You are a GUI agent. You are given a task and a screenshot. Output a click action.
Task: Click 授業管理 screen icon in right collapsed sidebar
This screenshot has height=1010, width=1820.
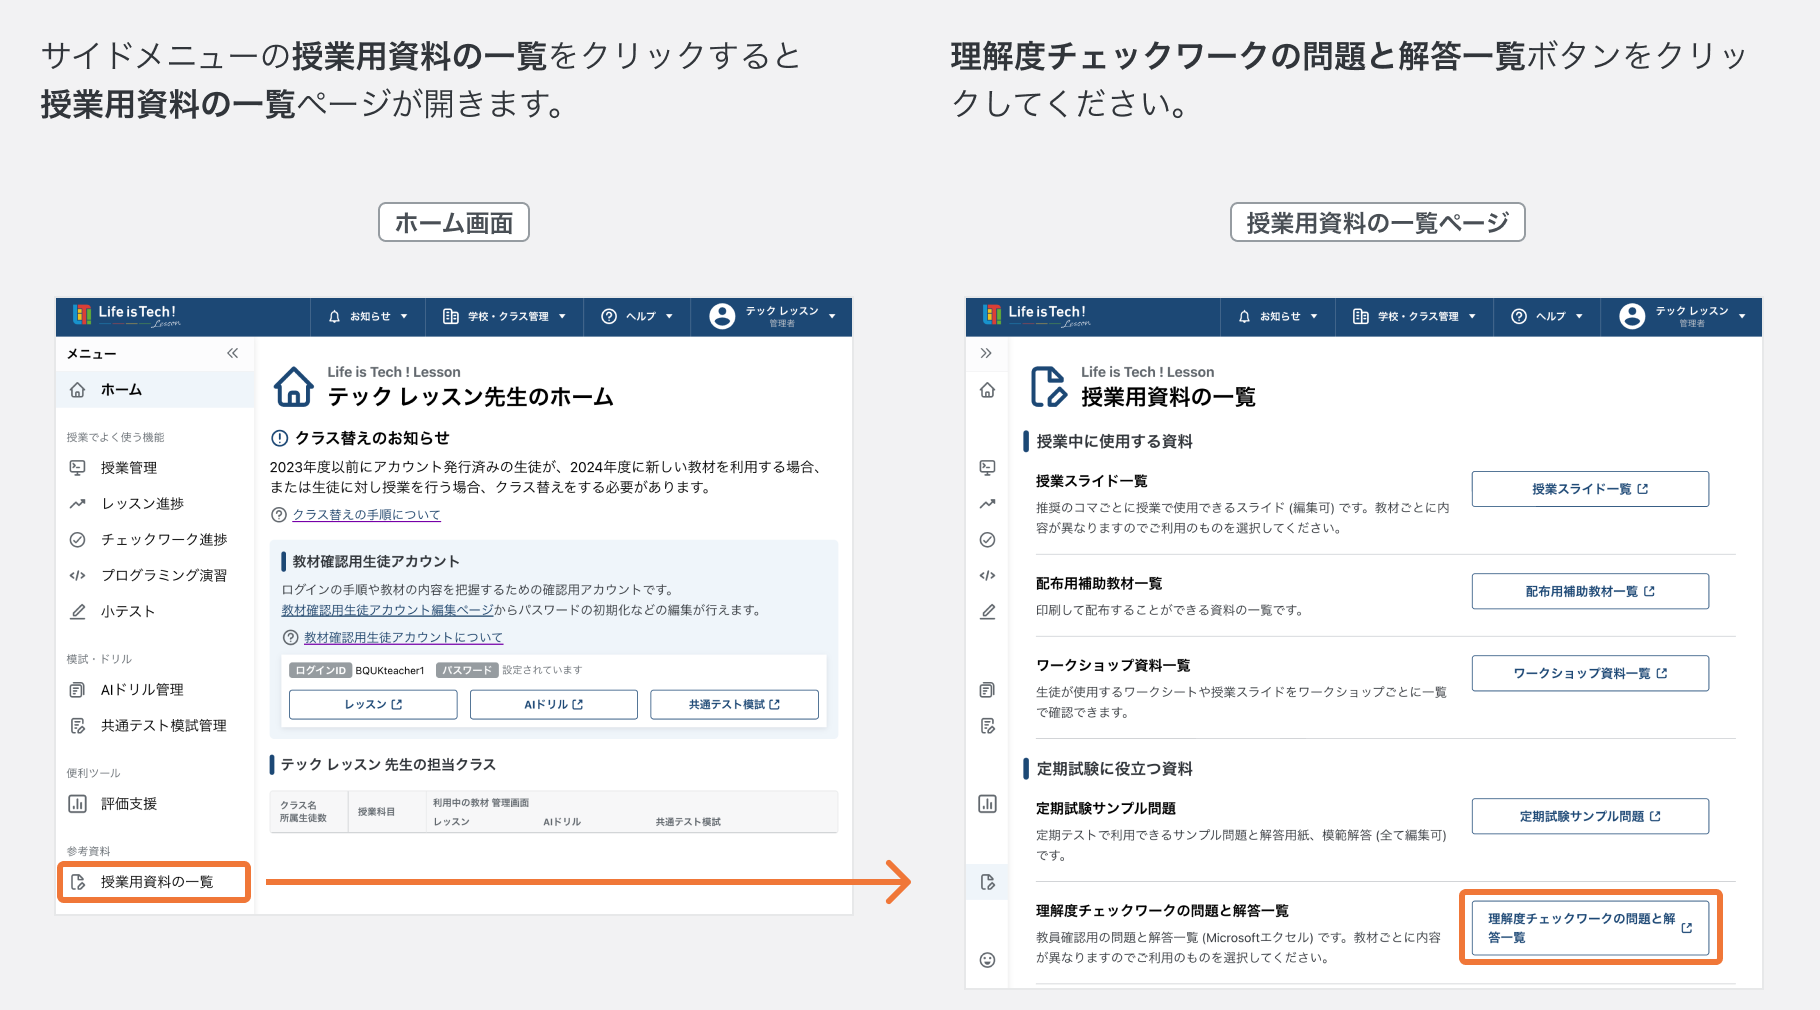pyautogui.click(x=987, y=468)
